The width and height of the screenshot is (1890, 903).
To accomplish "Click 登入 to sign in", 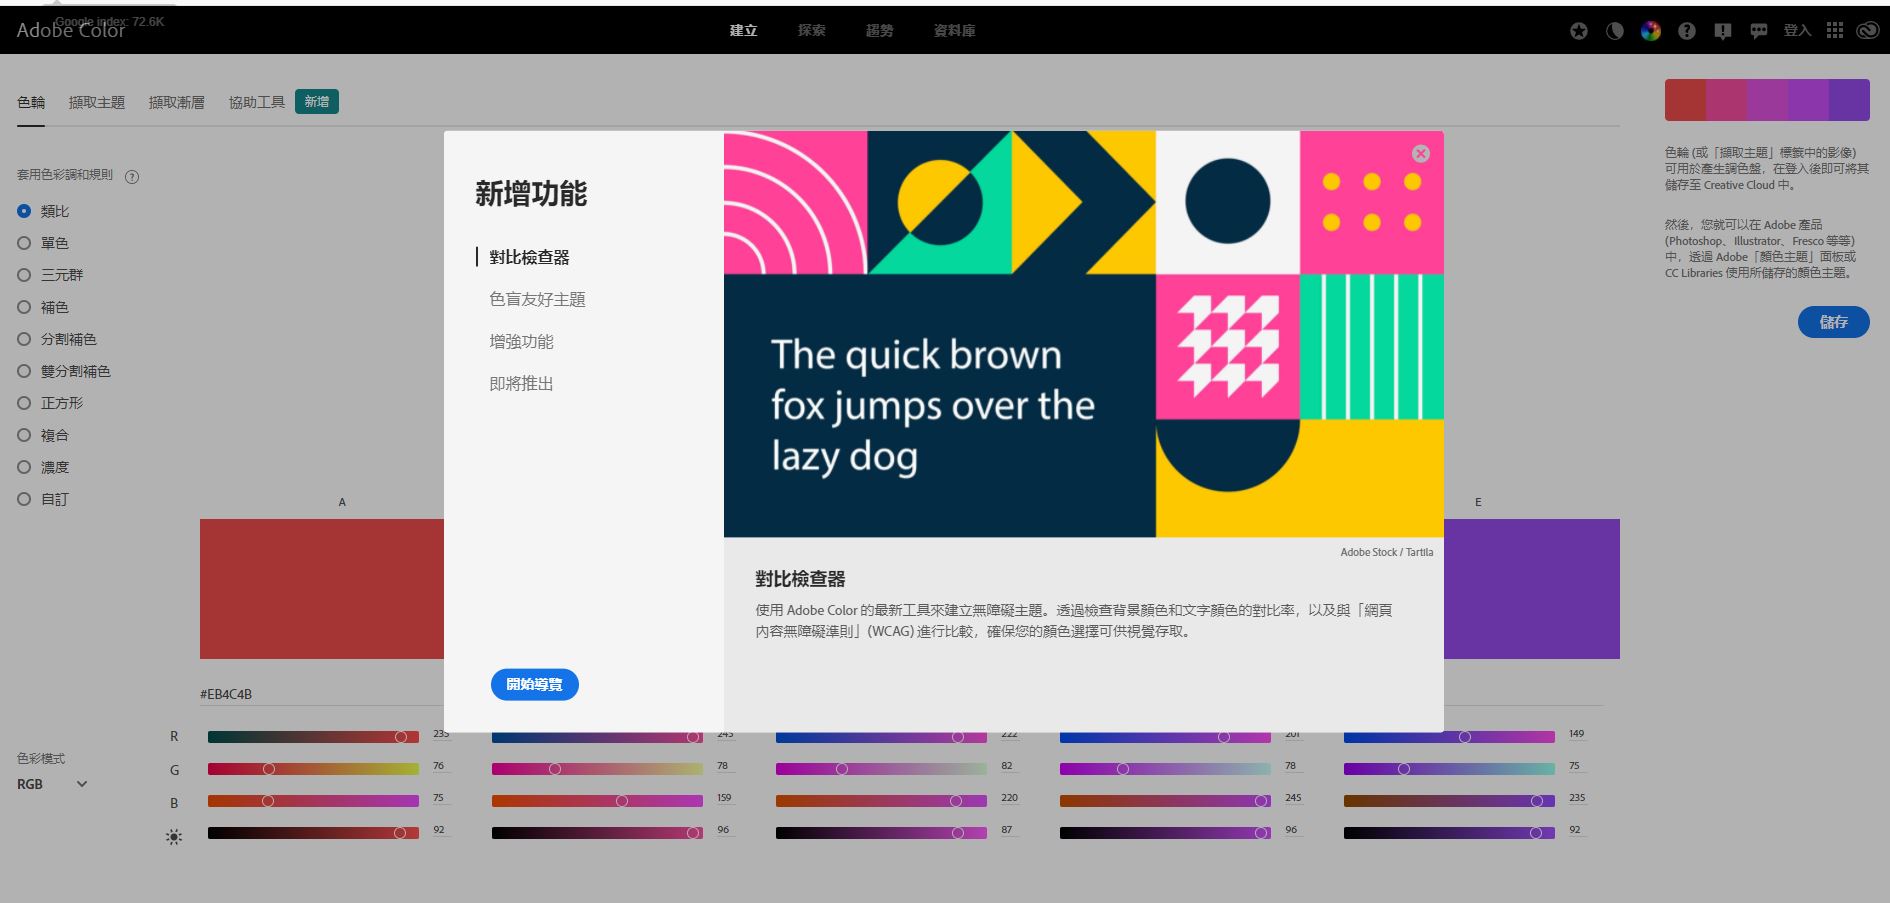I will click(1797, 31).
